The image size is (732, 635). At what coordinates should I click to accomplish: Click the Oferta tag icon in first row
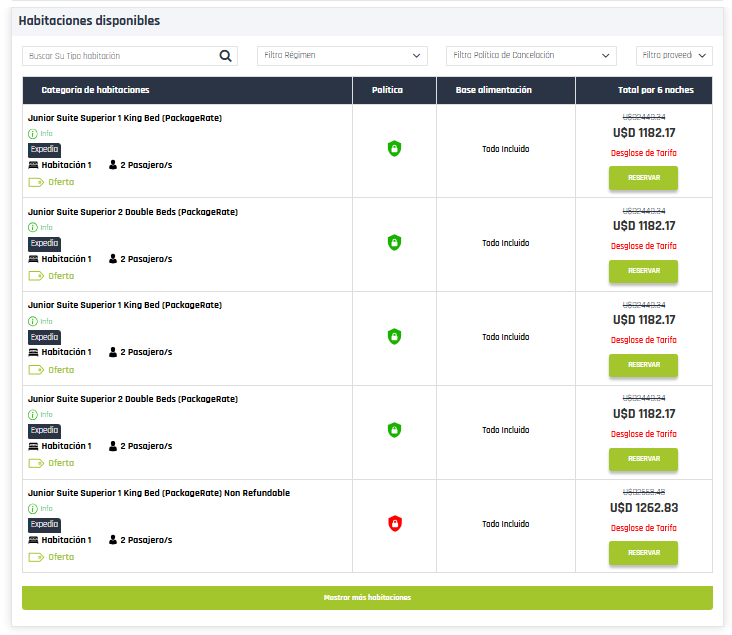(x=36, y=182)
